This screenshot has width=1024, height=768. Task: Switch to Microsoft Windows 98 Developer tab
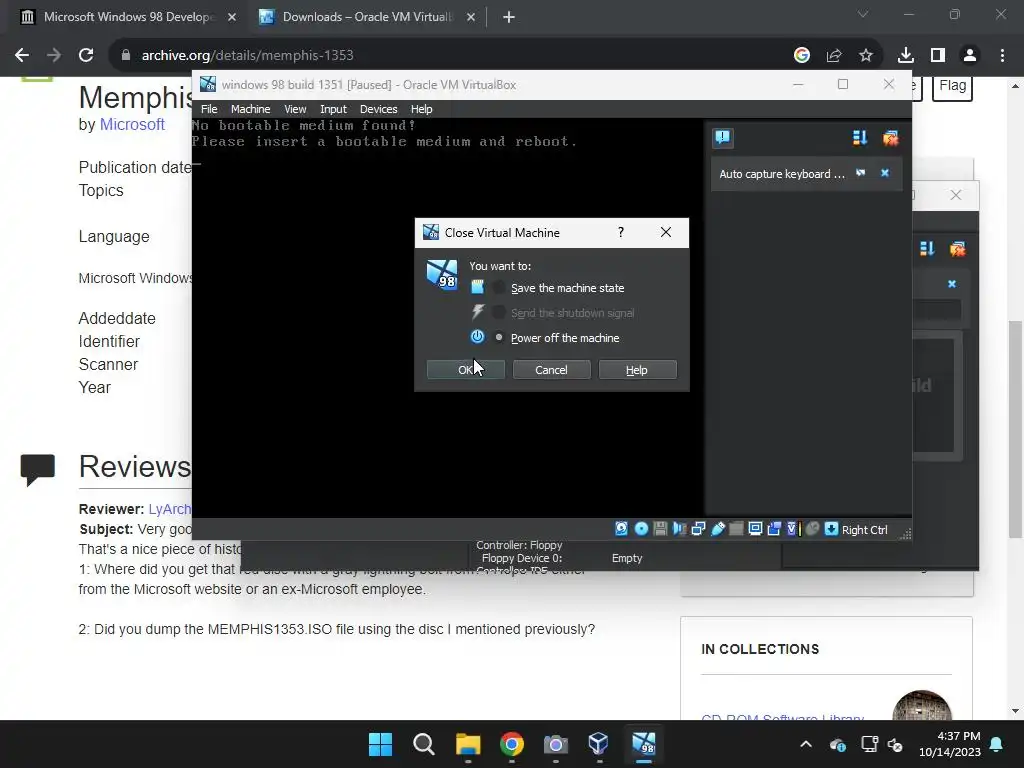[129, 17]
